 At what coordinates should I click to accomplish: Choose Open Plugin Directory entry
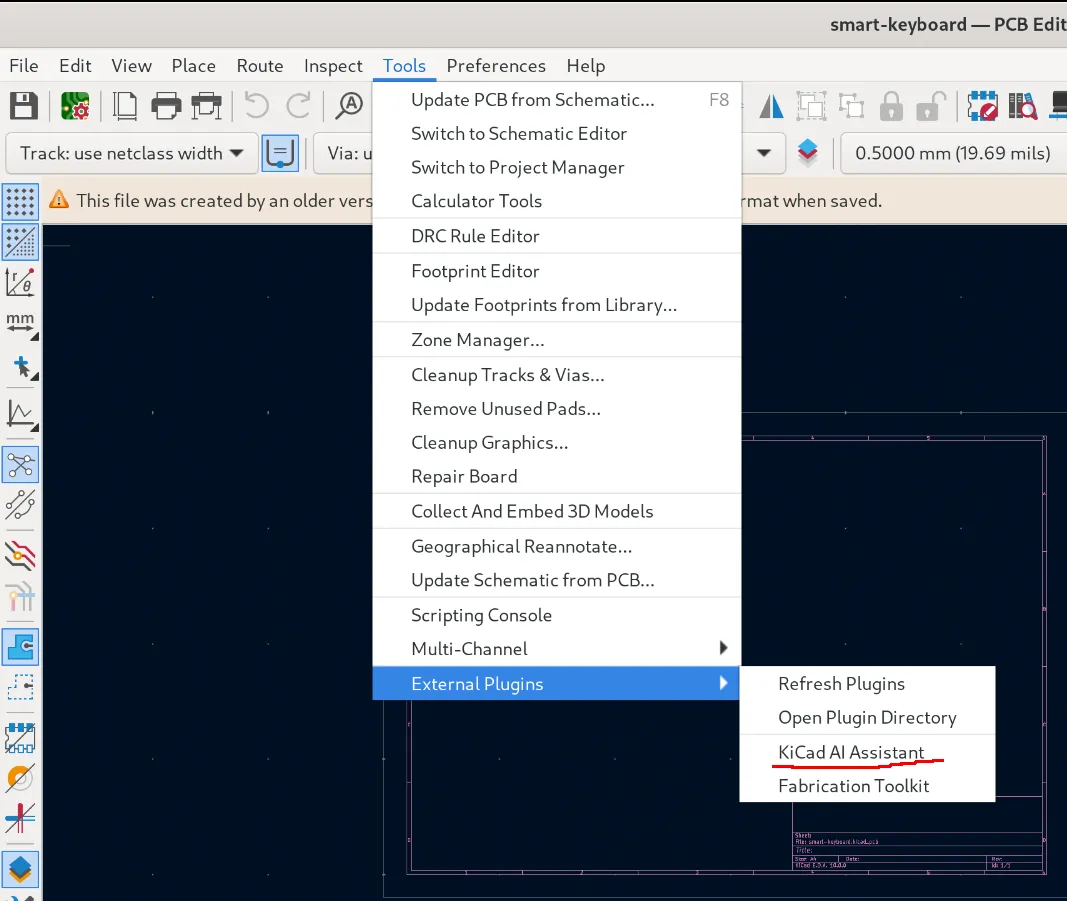[x=867, y=717]
